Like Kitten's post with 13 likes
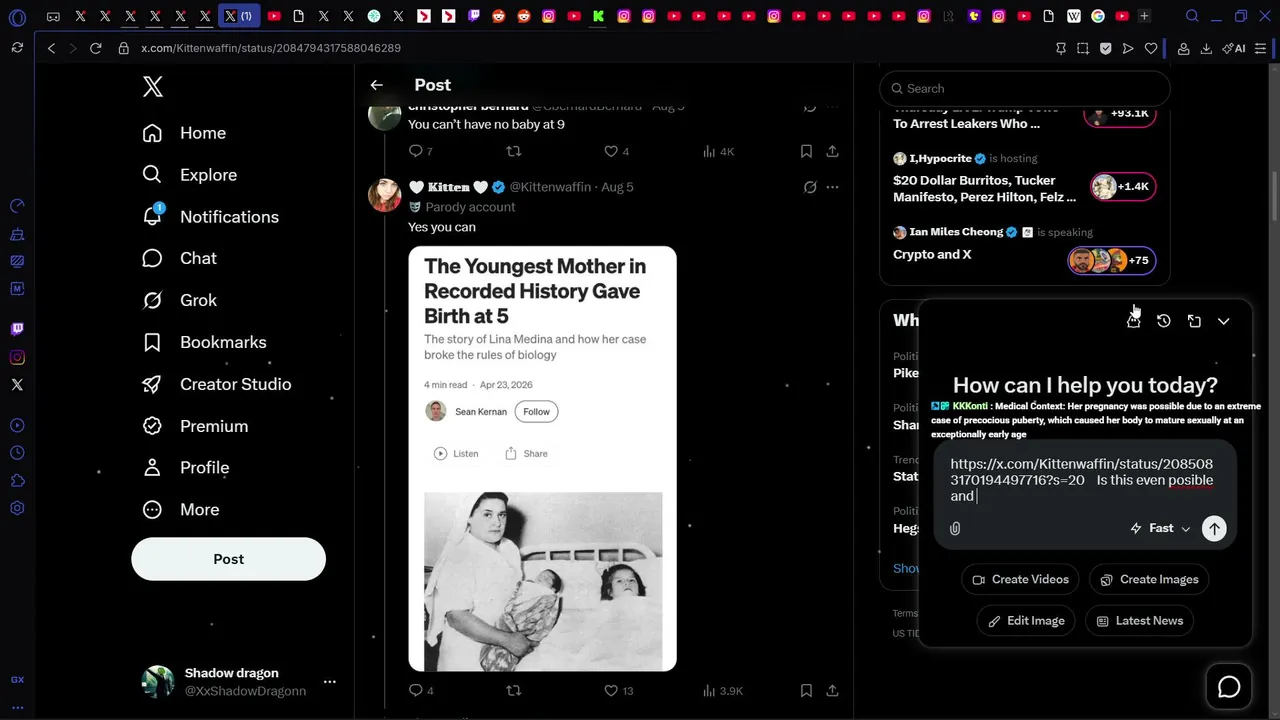 [x=619, y=690]
